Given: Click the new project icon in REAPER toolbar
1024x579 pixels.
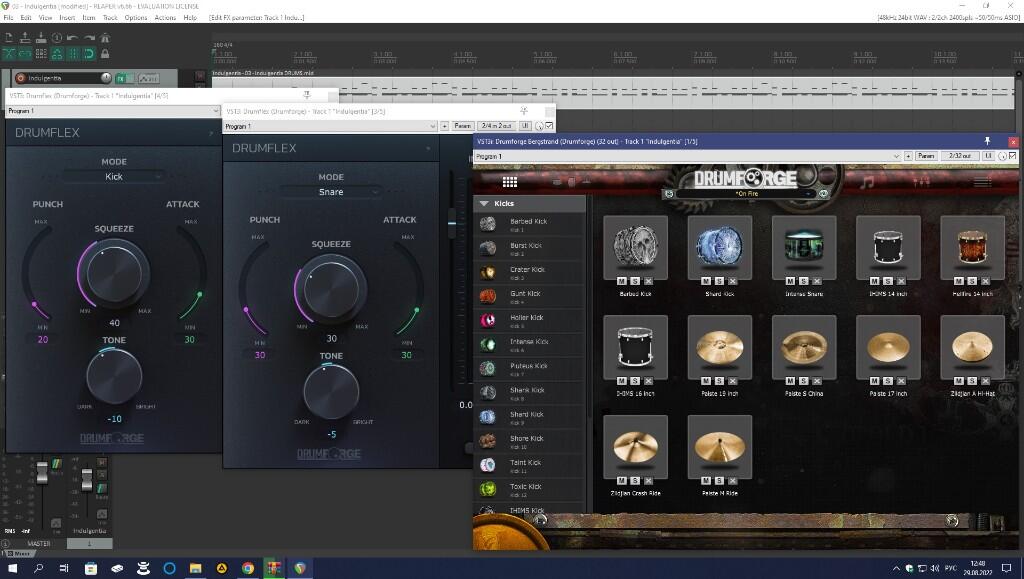Looking at the screenshot, I should pos(9,38).
